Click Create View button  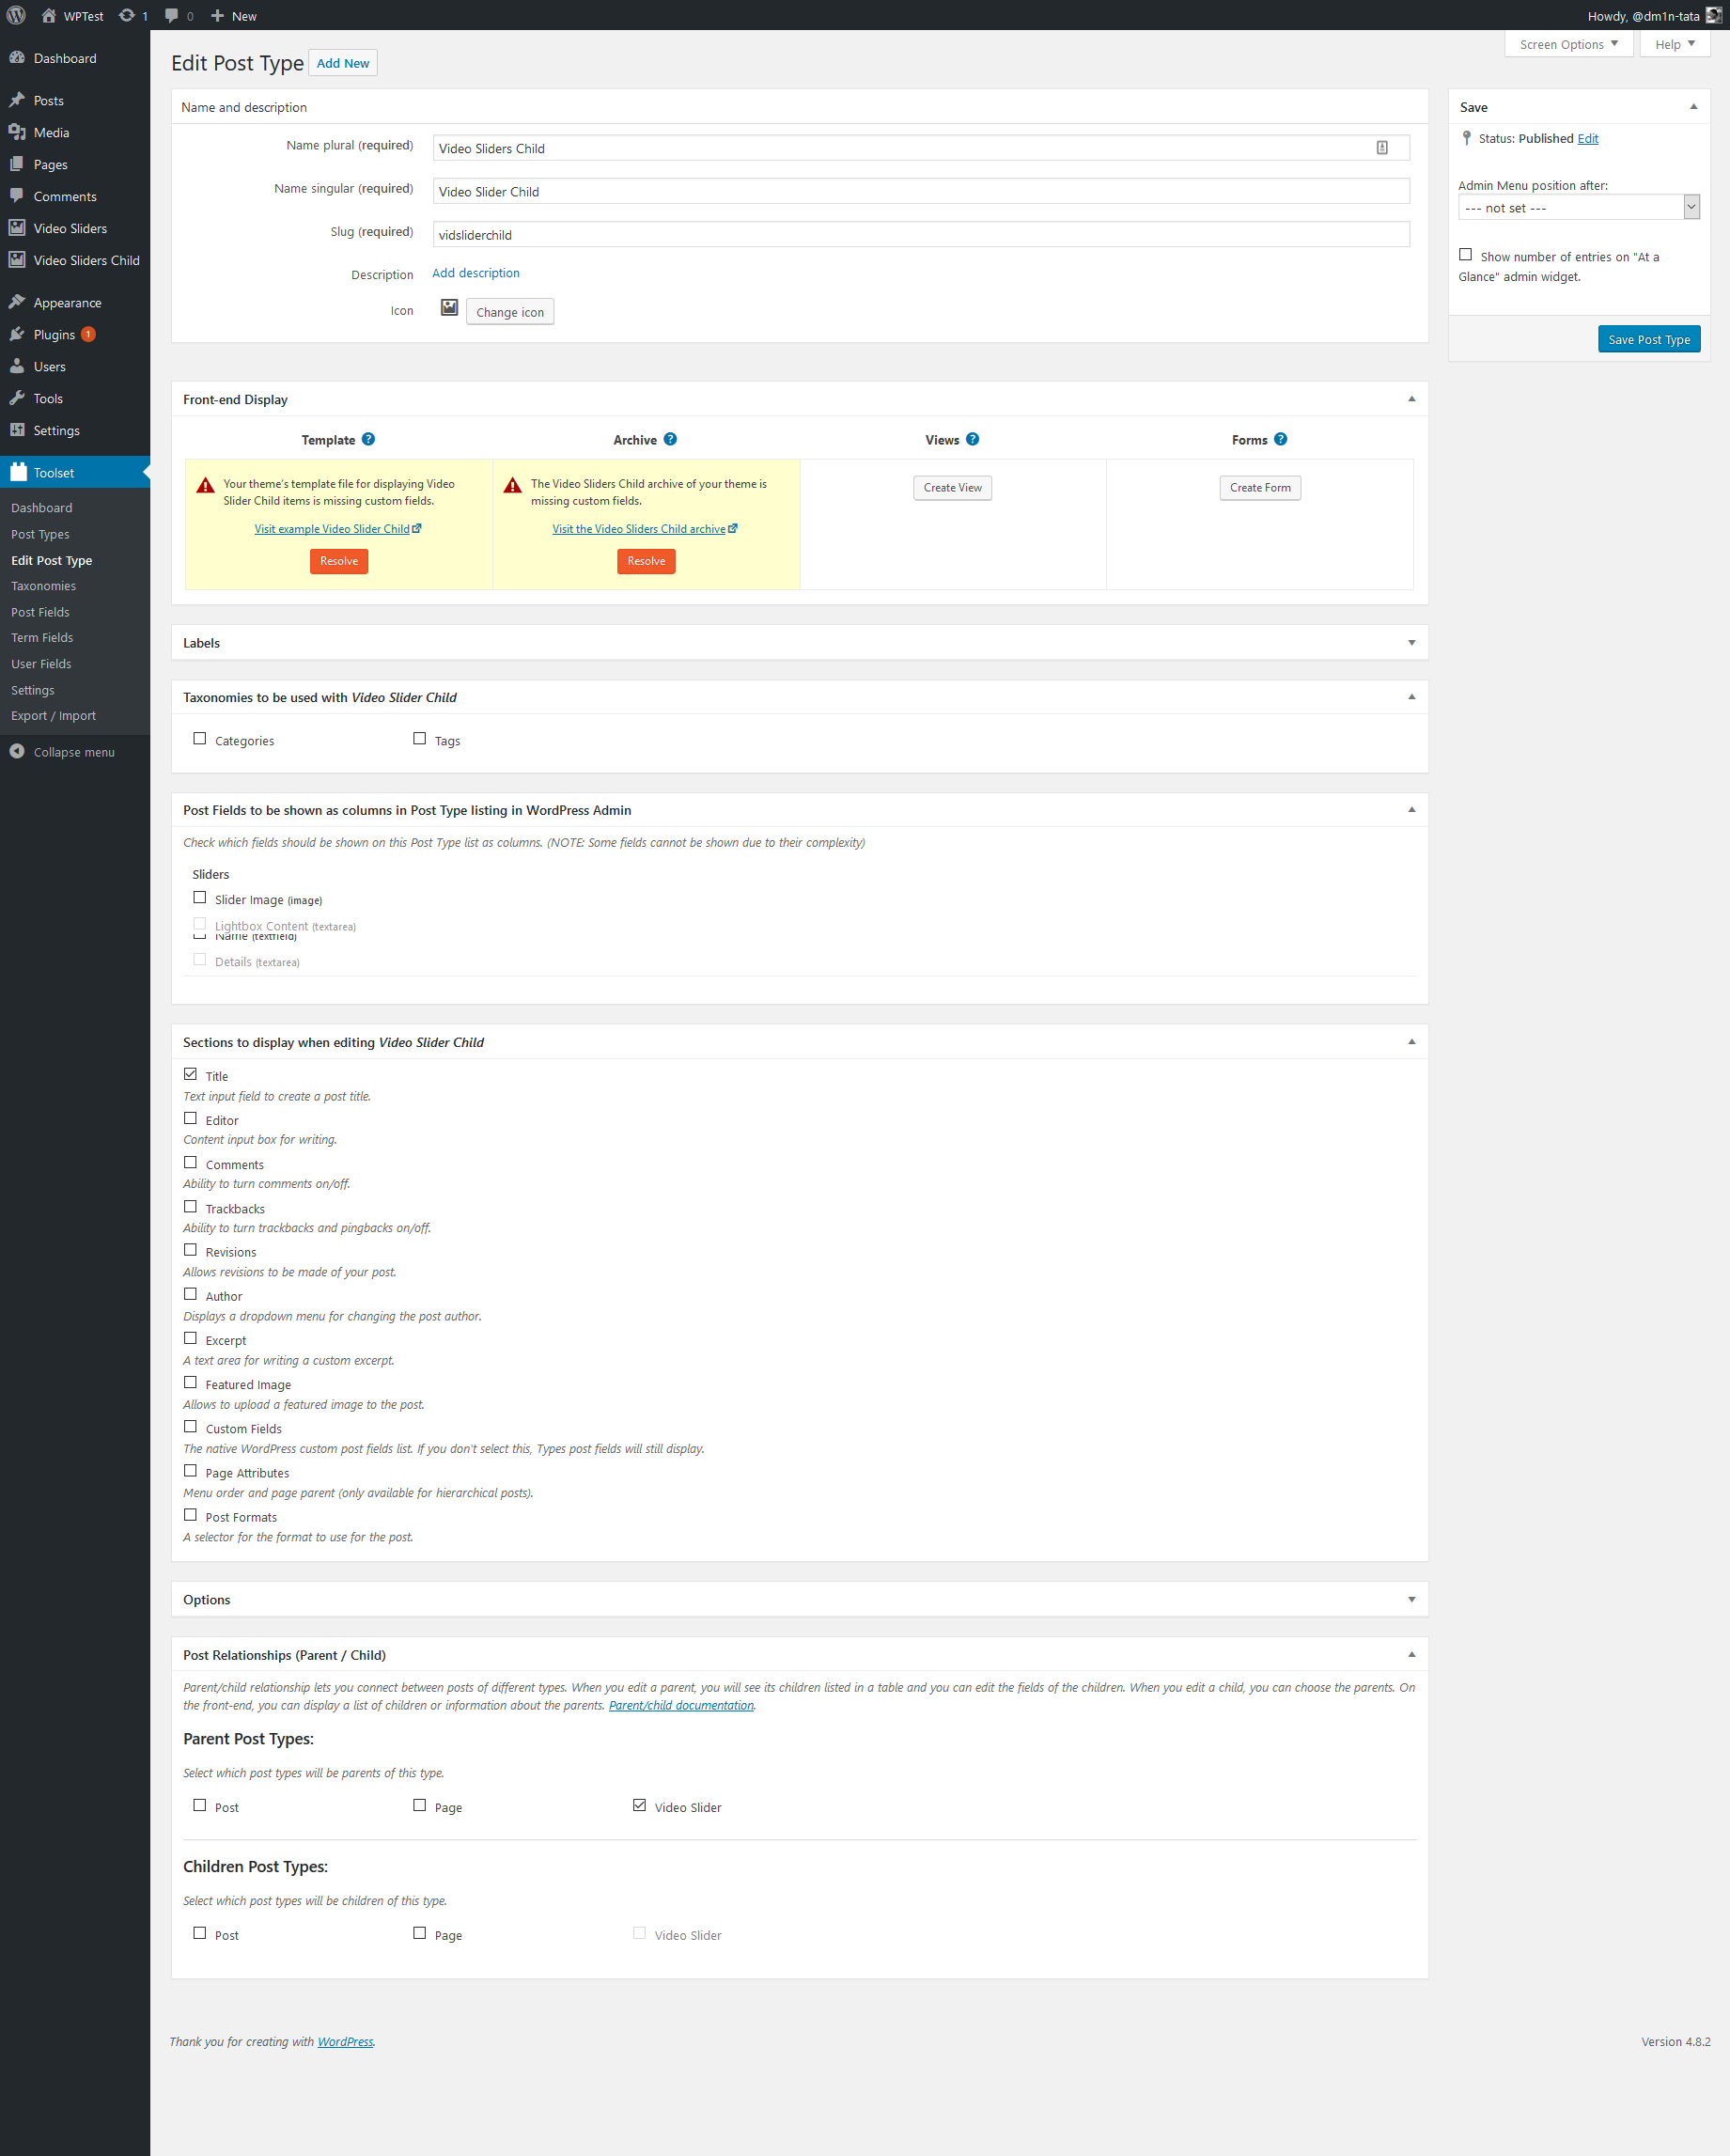point(952,488)
